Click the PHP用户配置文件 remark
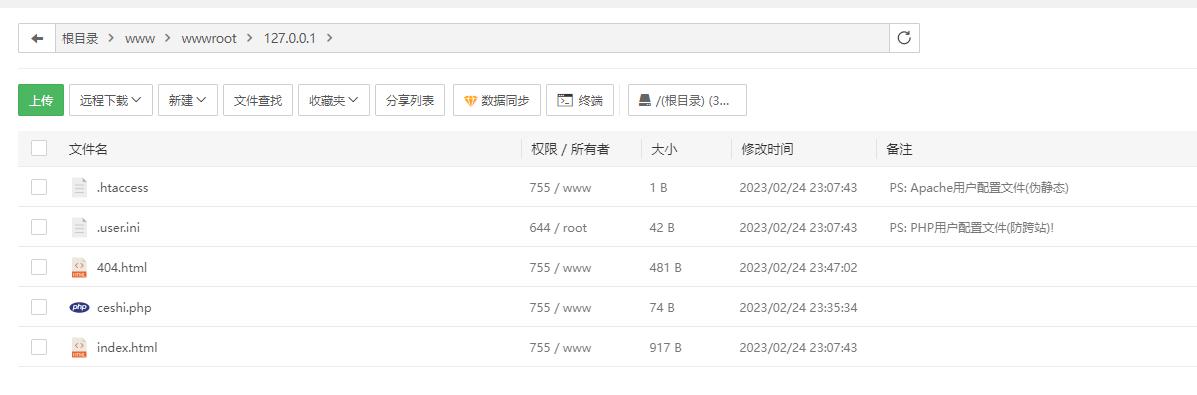The width and height of the screenshot is (1197, 395). 972,227
